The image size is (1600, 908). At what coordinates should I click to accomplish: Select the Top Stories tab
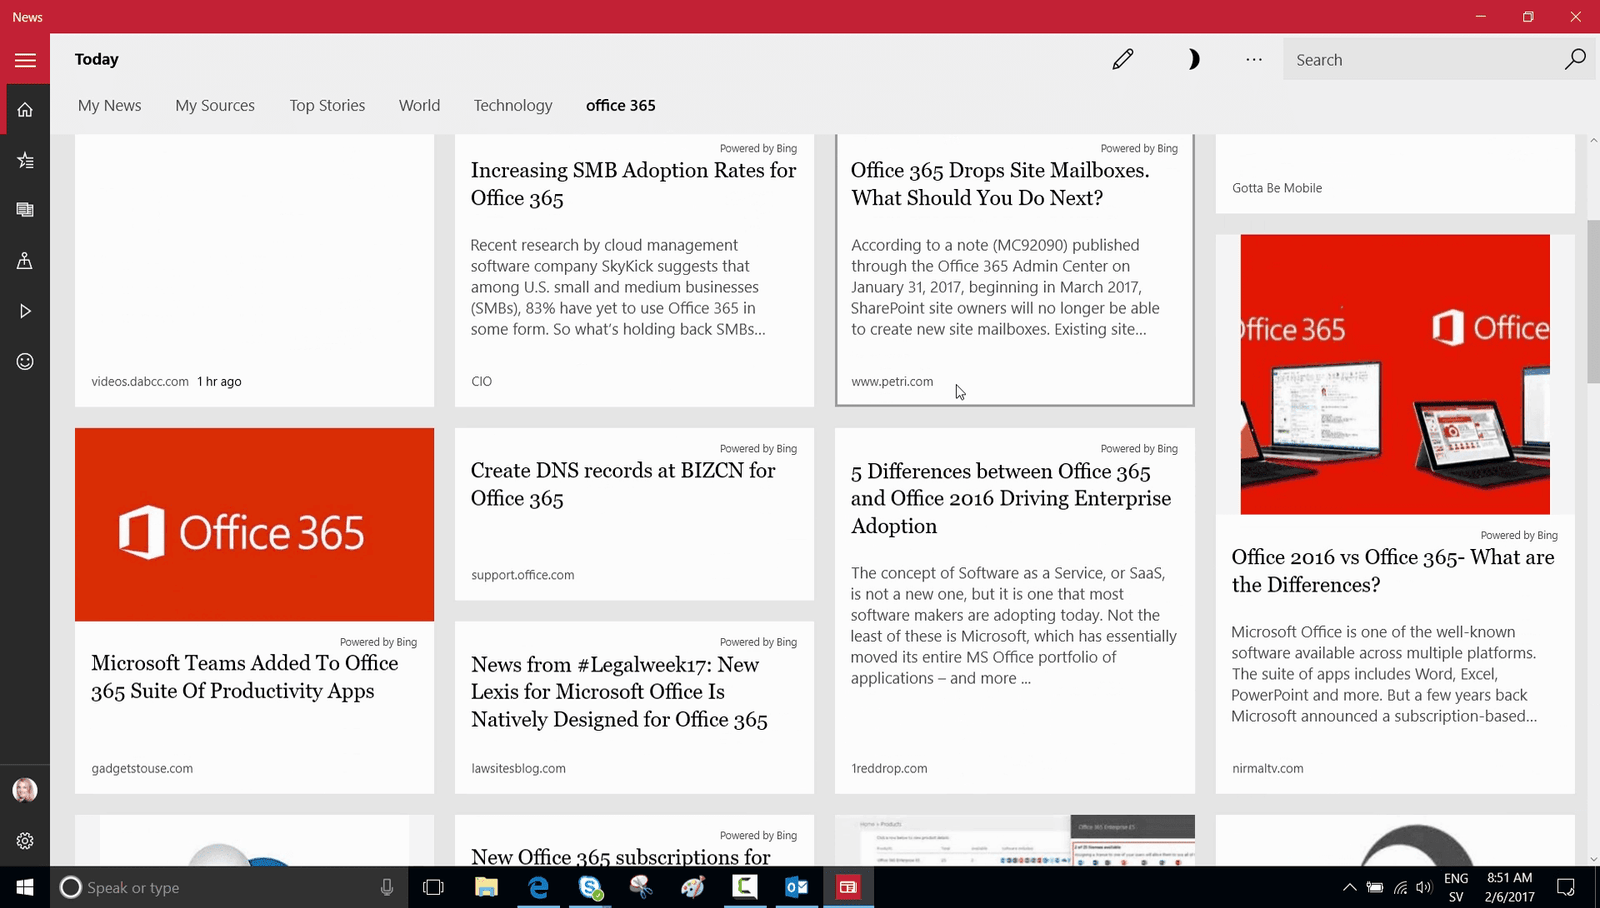coord(327,105)
